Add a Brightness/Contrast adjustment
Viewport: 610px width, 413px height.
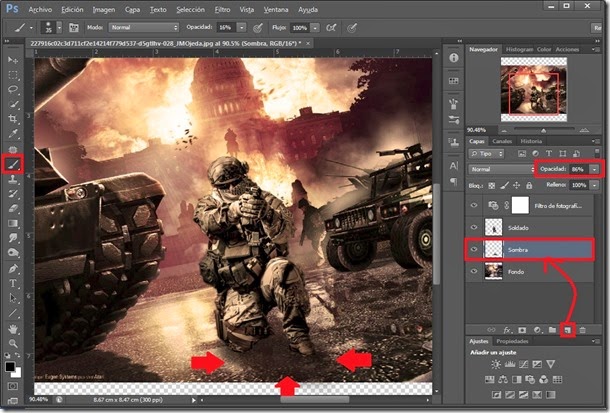(x=496, y=364)
